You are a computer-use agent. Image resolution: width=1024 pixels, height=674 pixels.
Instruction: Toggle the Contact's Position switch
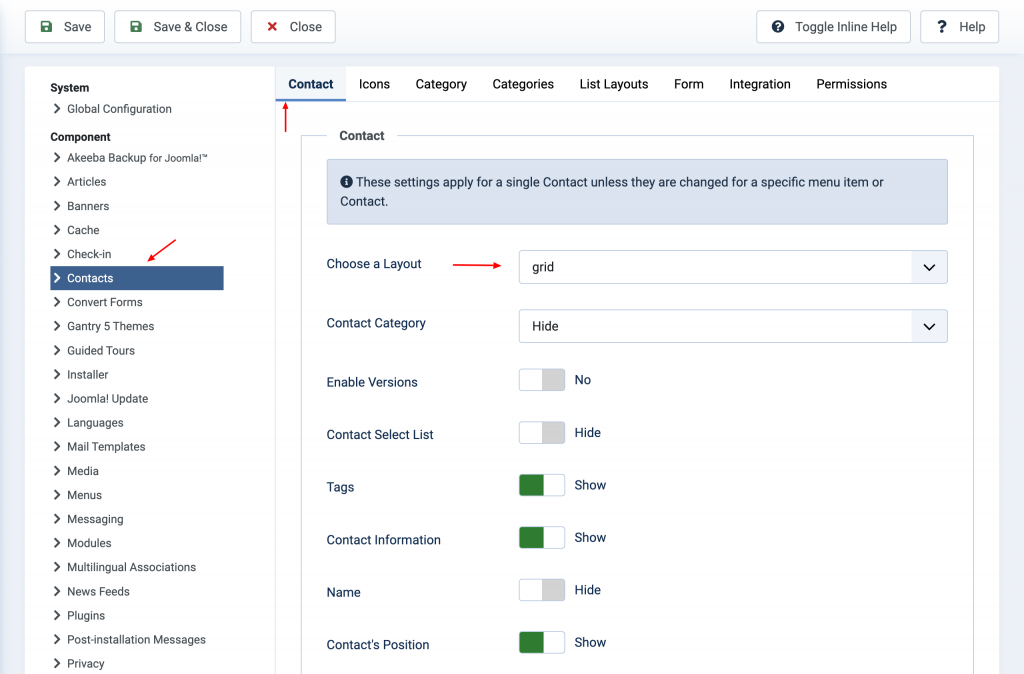click(x=542, y=643)
